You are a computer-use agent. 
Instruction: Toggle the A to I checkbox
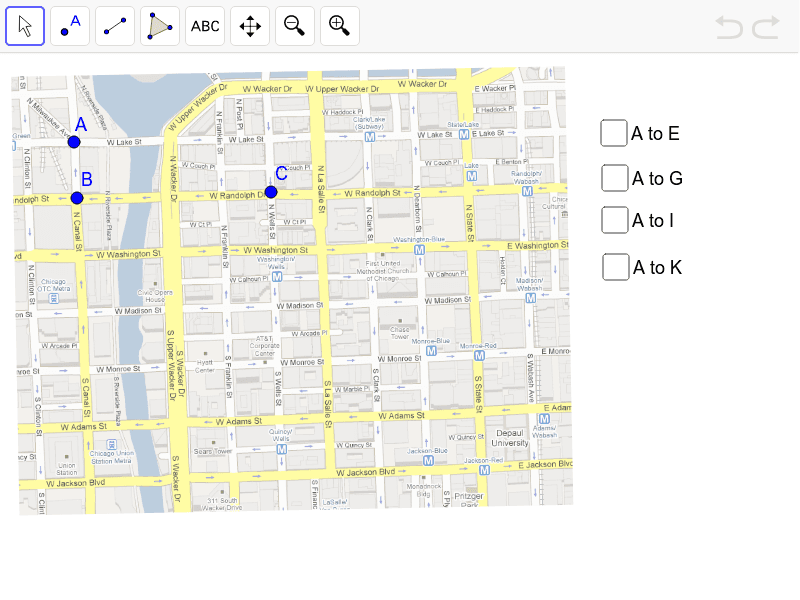pos(614,220)
